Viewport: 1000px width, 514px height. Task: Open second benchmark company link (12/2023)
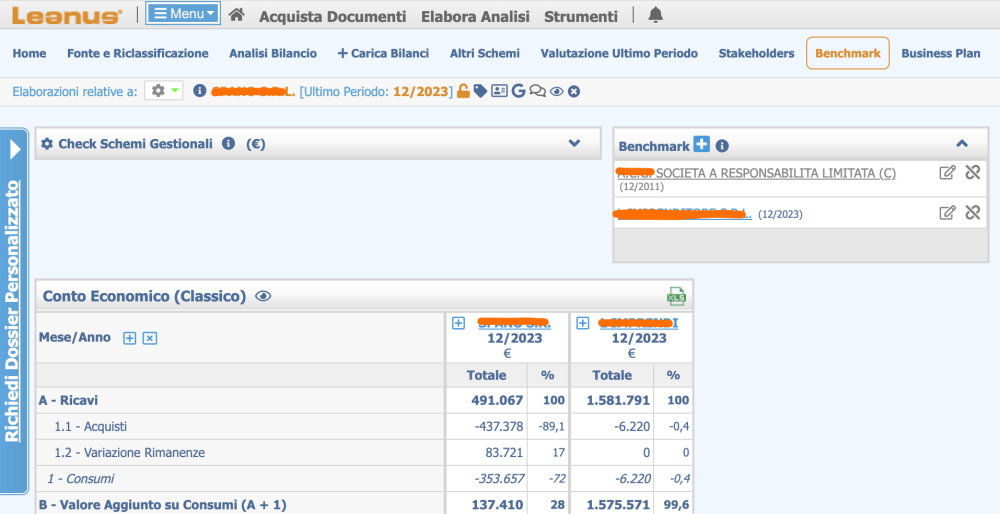coord(682,214)
